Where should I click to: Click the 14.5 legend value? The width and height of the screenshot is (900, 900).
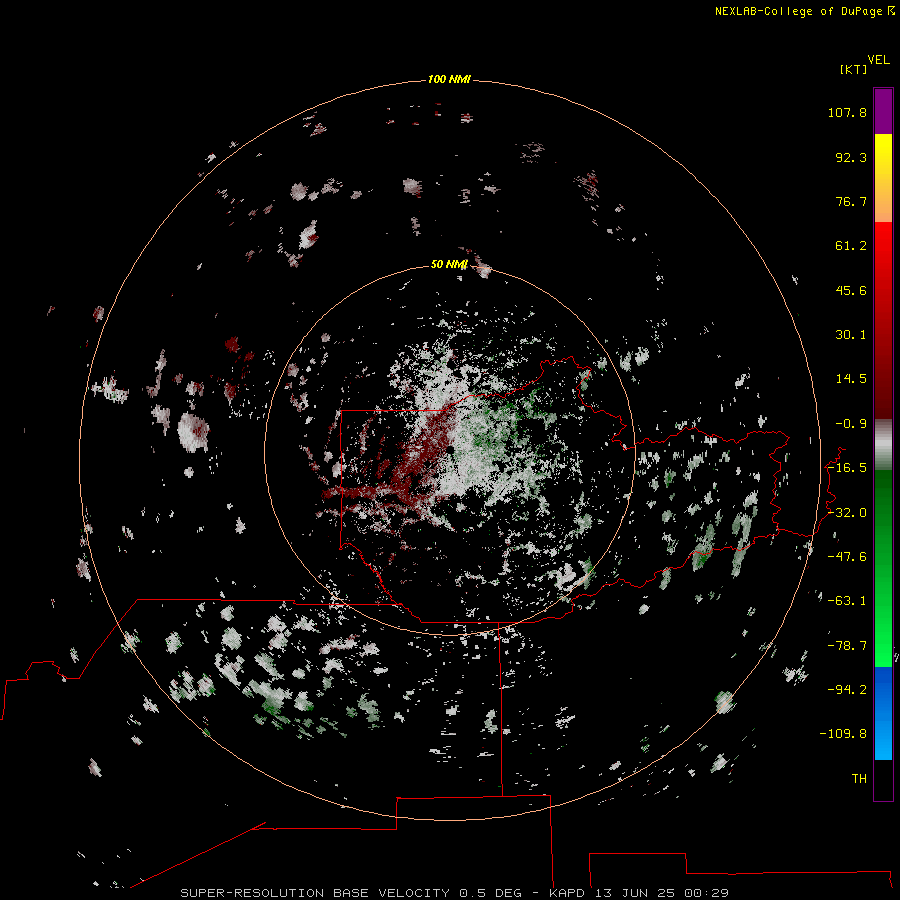(851, 379)
